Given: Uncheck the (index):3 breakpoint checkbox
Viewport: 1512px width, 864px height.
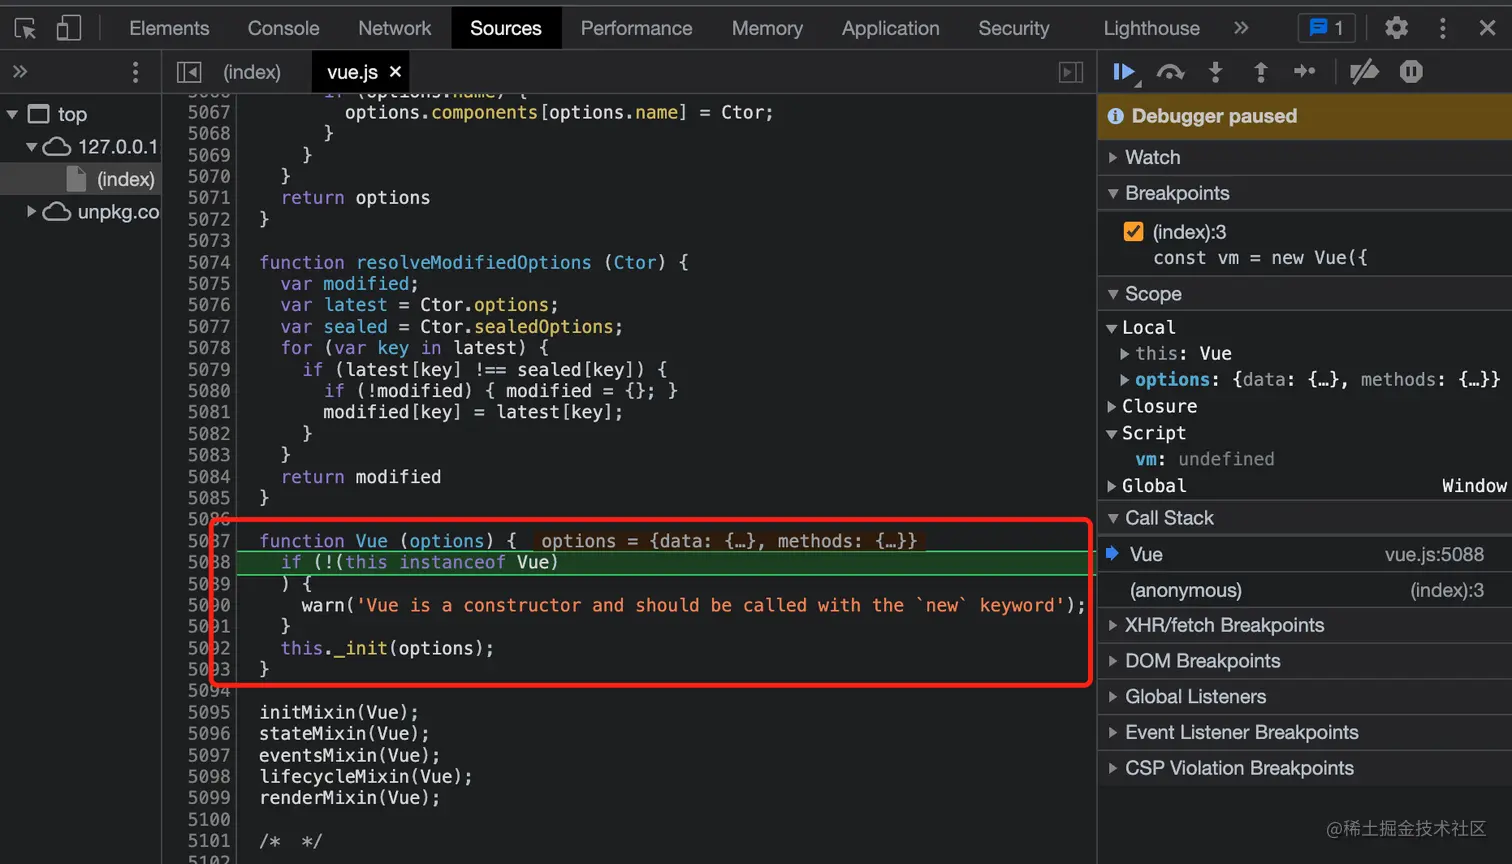Looking at the screenshot, I should tap(1133, 232).
